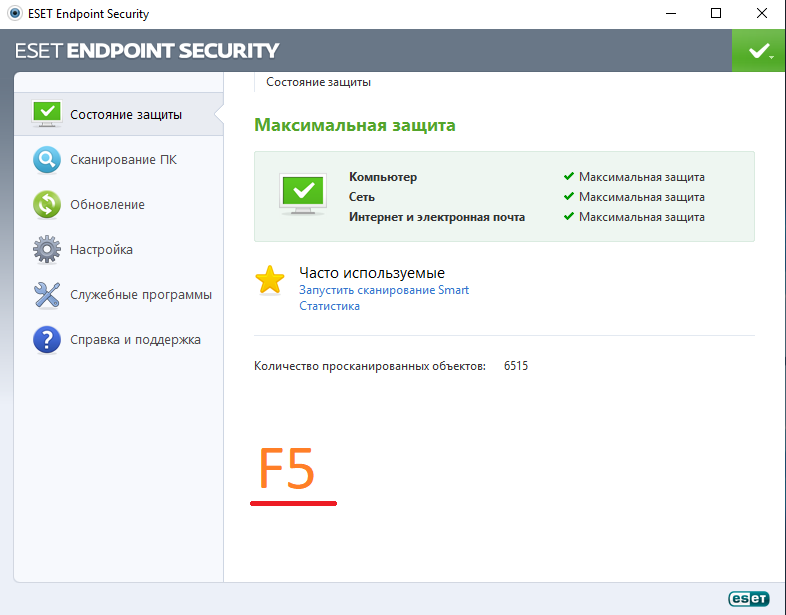This screenshot has width=786, height=615.
Task: Click the green monitor icon beside Состояние защиты
Action: click(47, 113)
